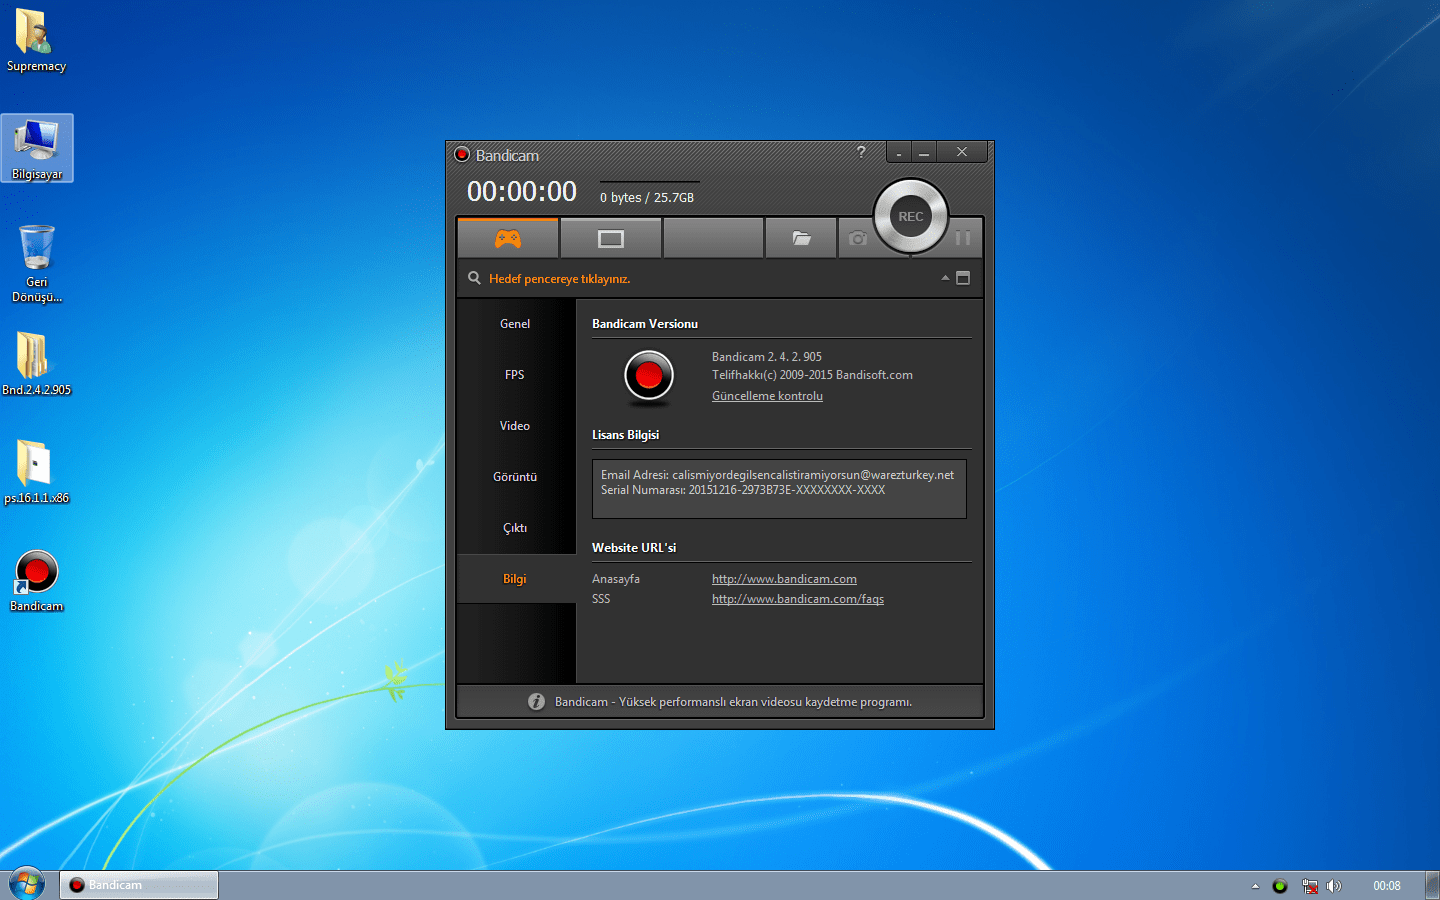
Task: Select the Supremacy folder on desktop
Action: point(36,41)
